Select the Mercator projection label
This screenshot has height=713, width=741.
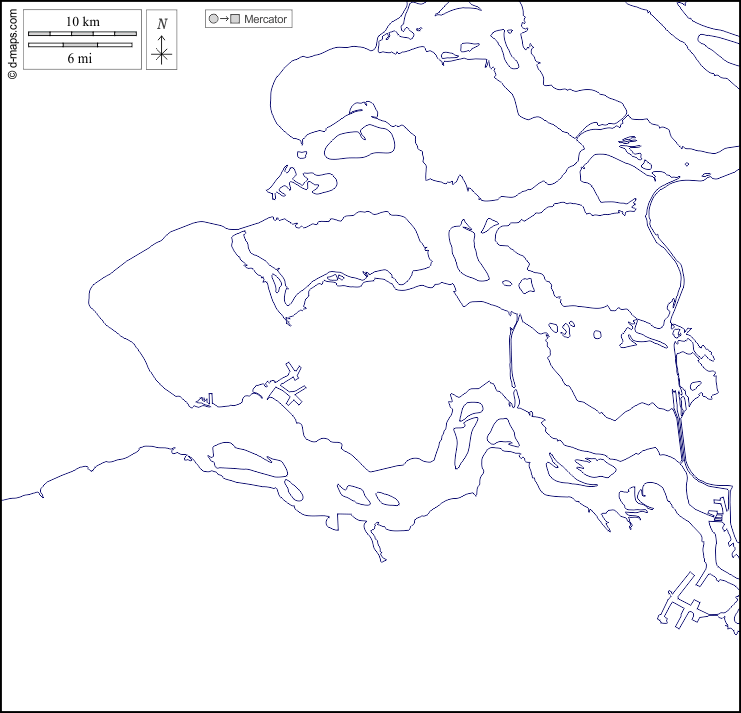(x=265, y=19)
